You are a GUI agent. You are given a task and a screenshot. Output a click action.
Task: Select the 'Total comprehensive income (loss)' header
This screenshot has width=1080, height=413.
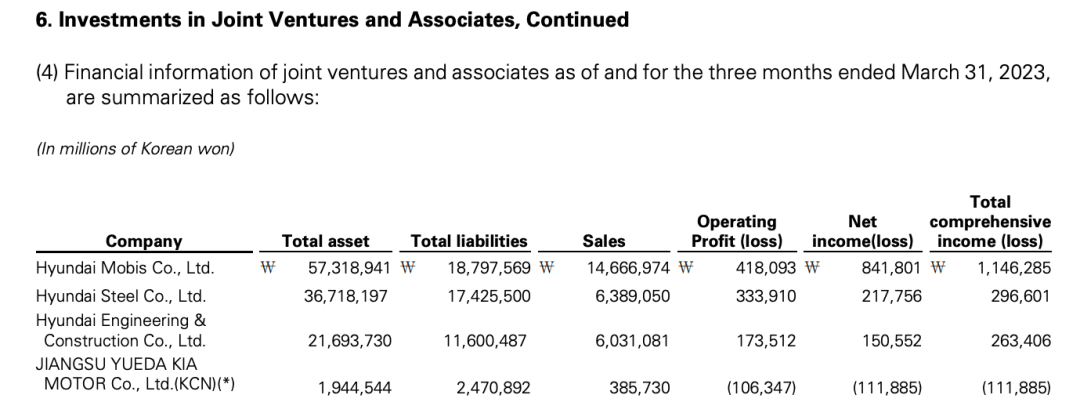coord(990,222)
